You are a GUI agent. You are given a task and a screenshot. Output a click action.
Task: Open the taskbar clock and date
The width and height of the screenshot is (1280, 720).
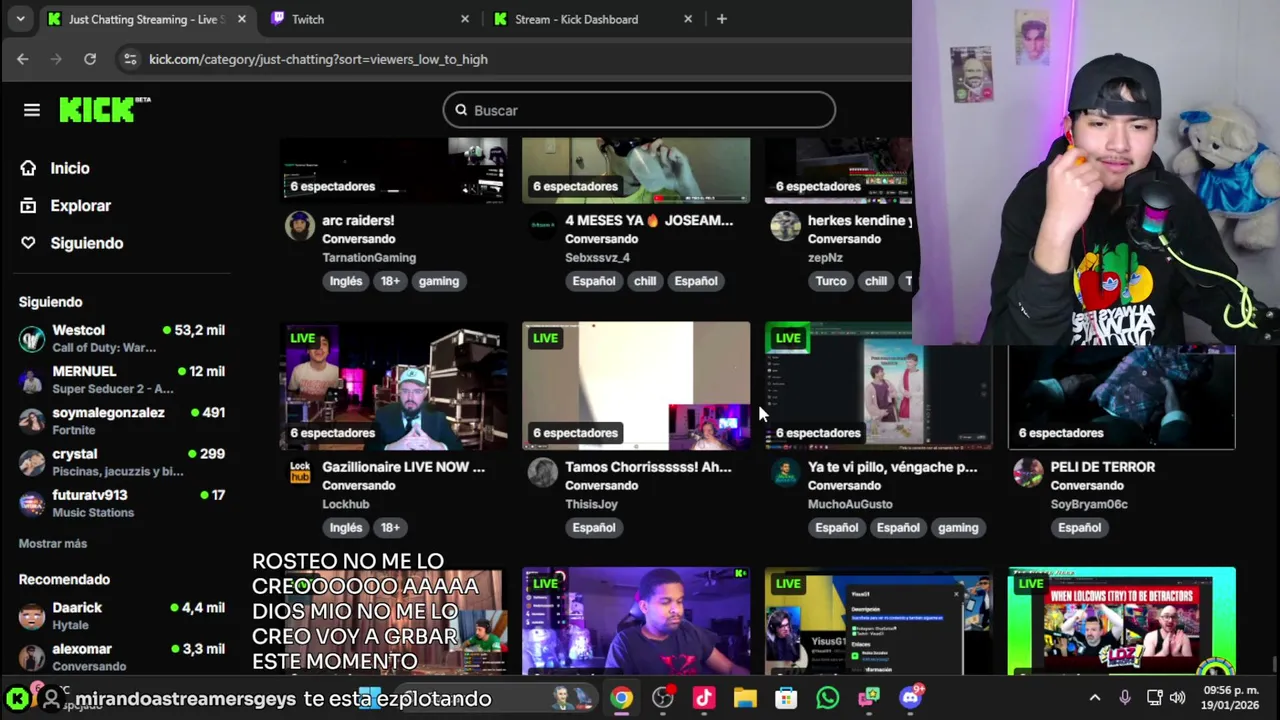pos(1231,698)
